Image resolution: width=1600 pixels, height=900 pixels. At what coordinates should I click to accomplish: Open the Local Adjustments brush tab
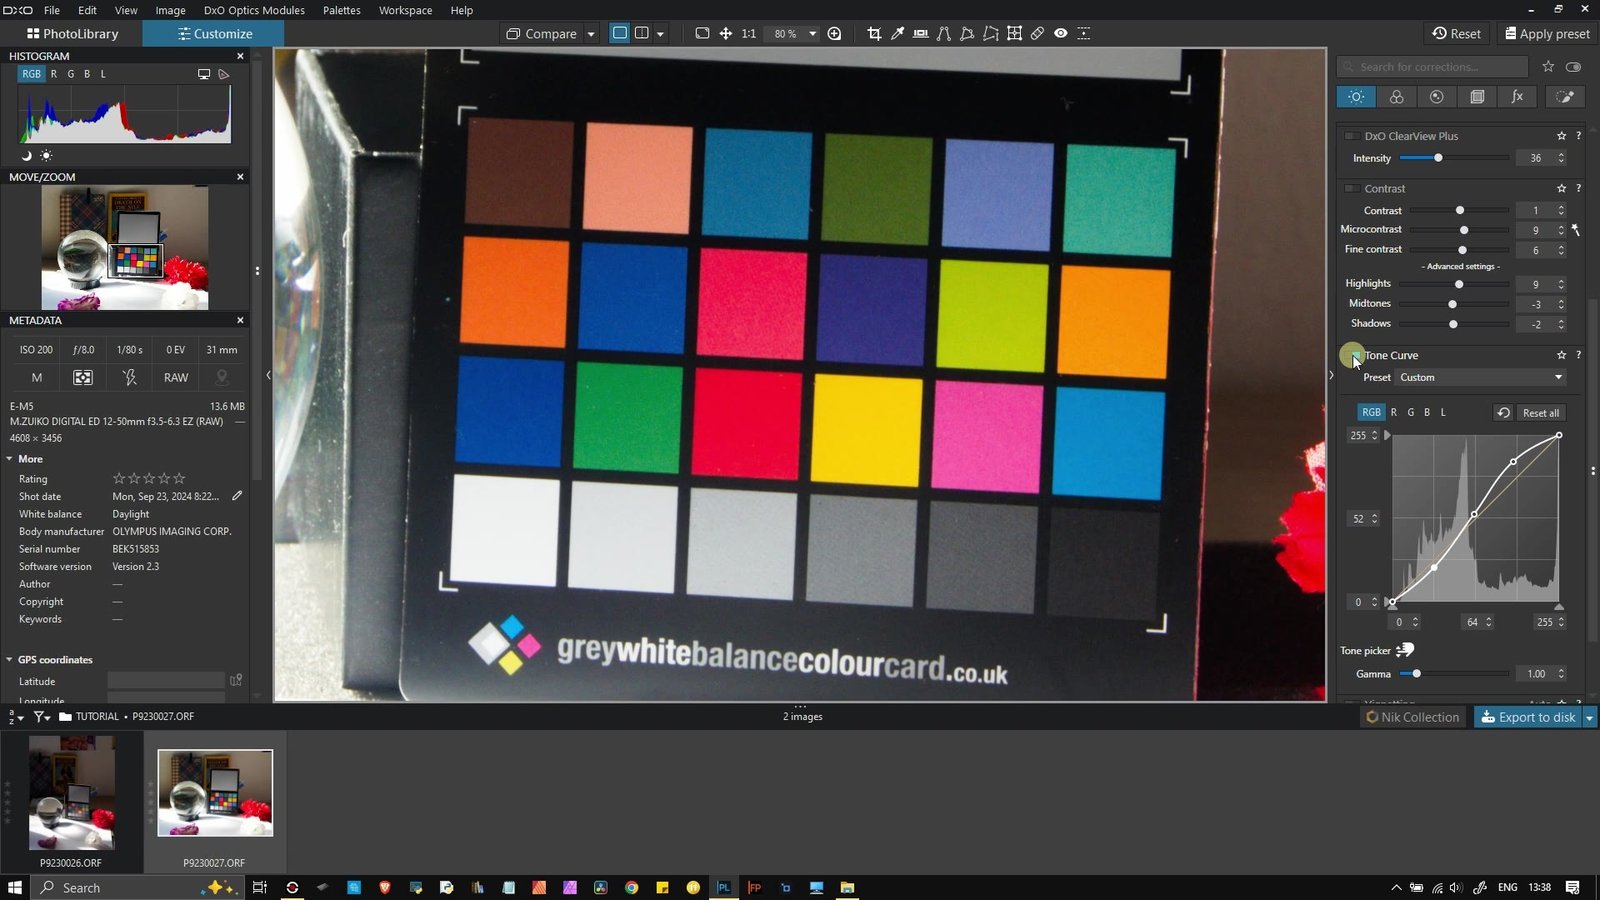(x=1565, y=97)
